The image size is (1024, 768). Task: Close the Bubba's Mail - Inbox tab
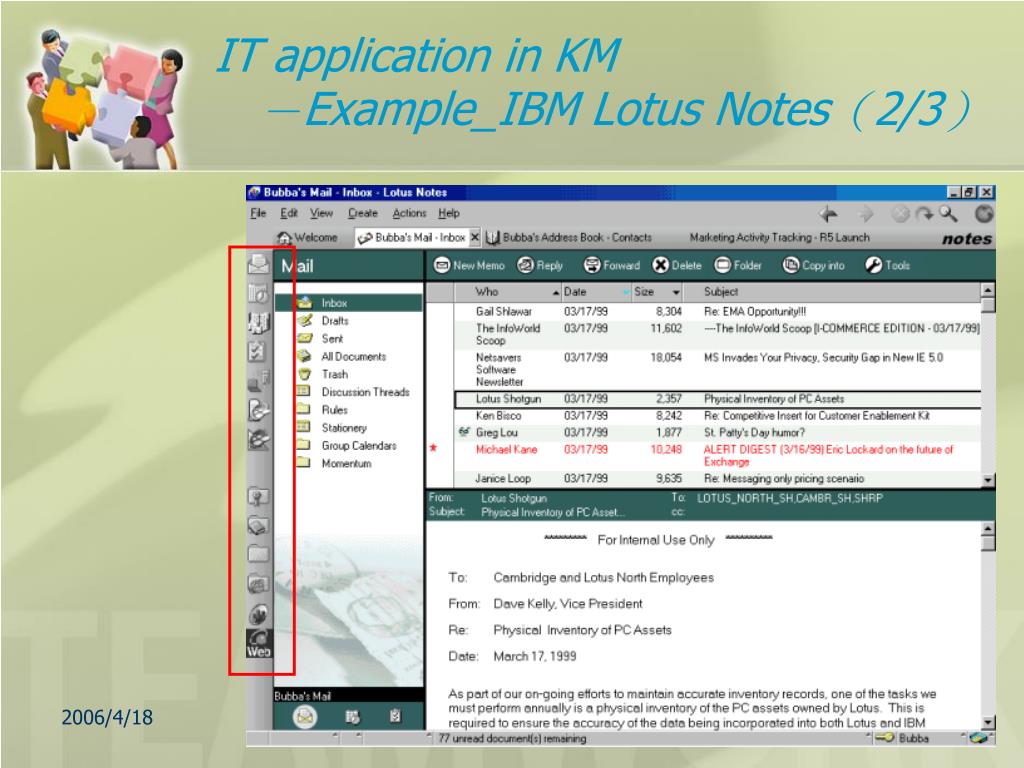(x=475, y=237)
